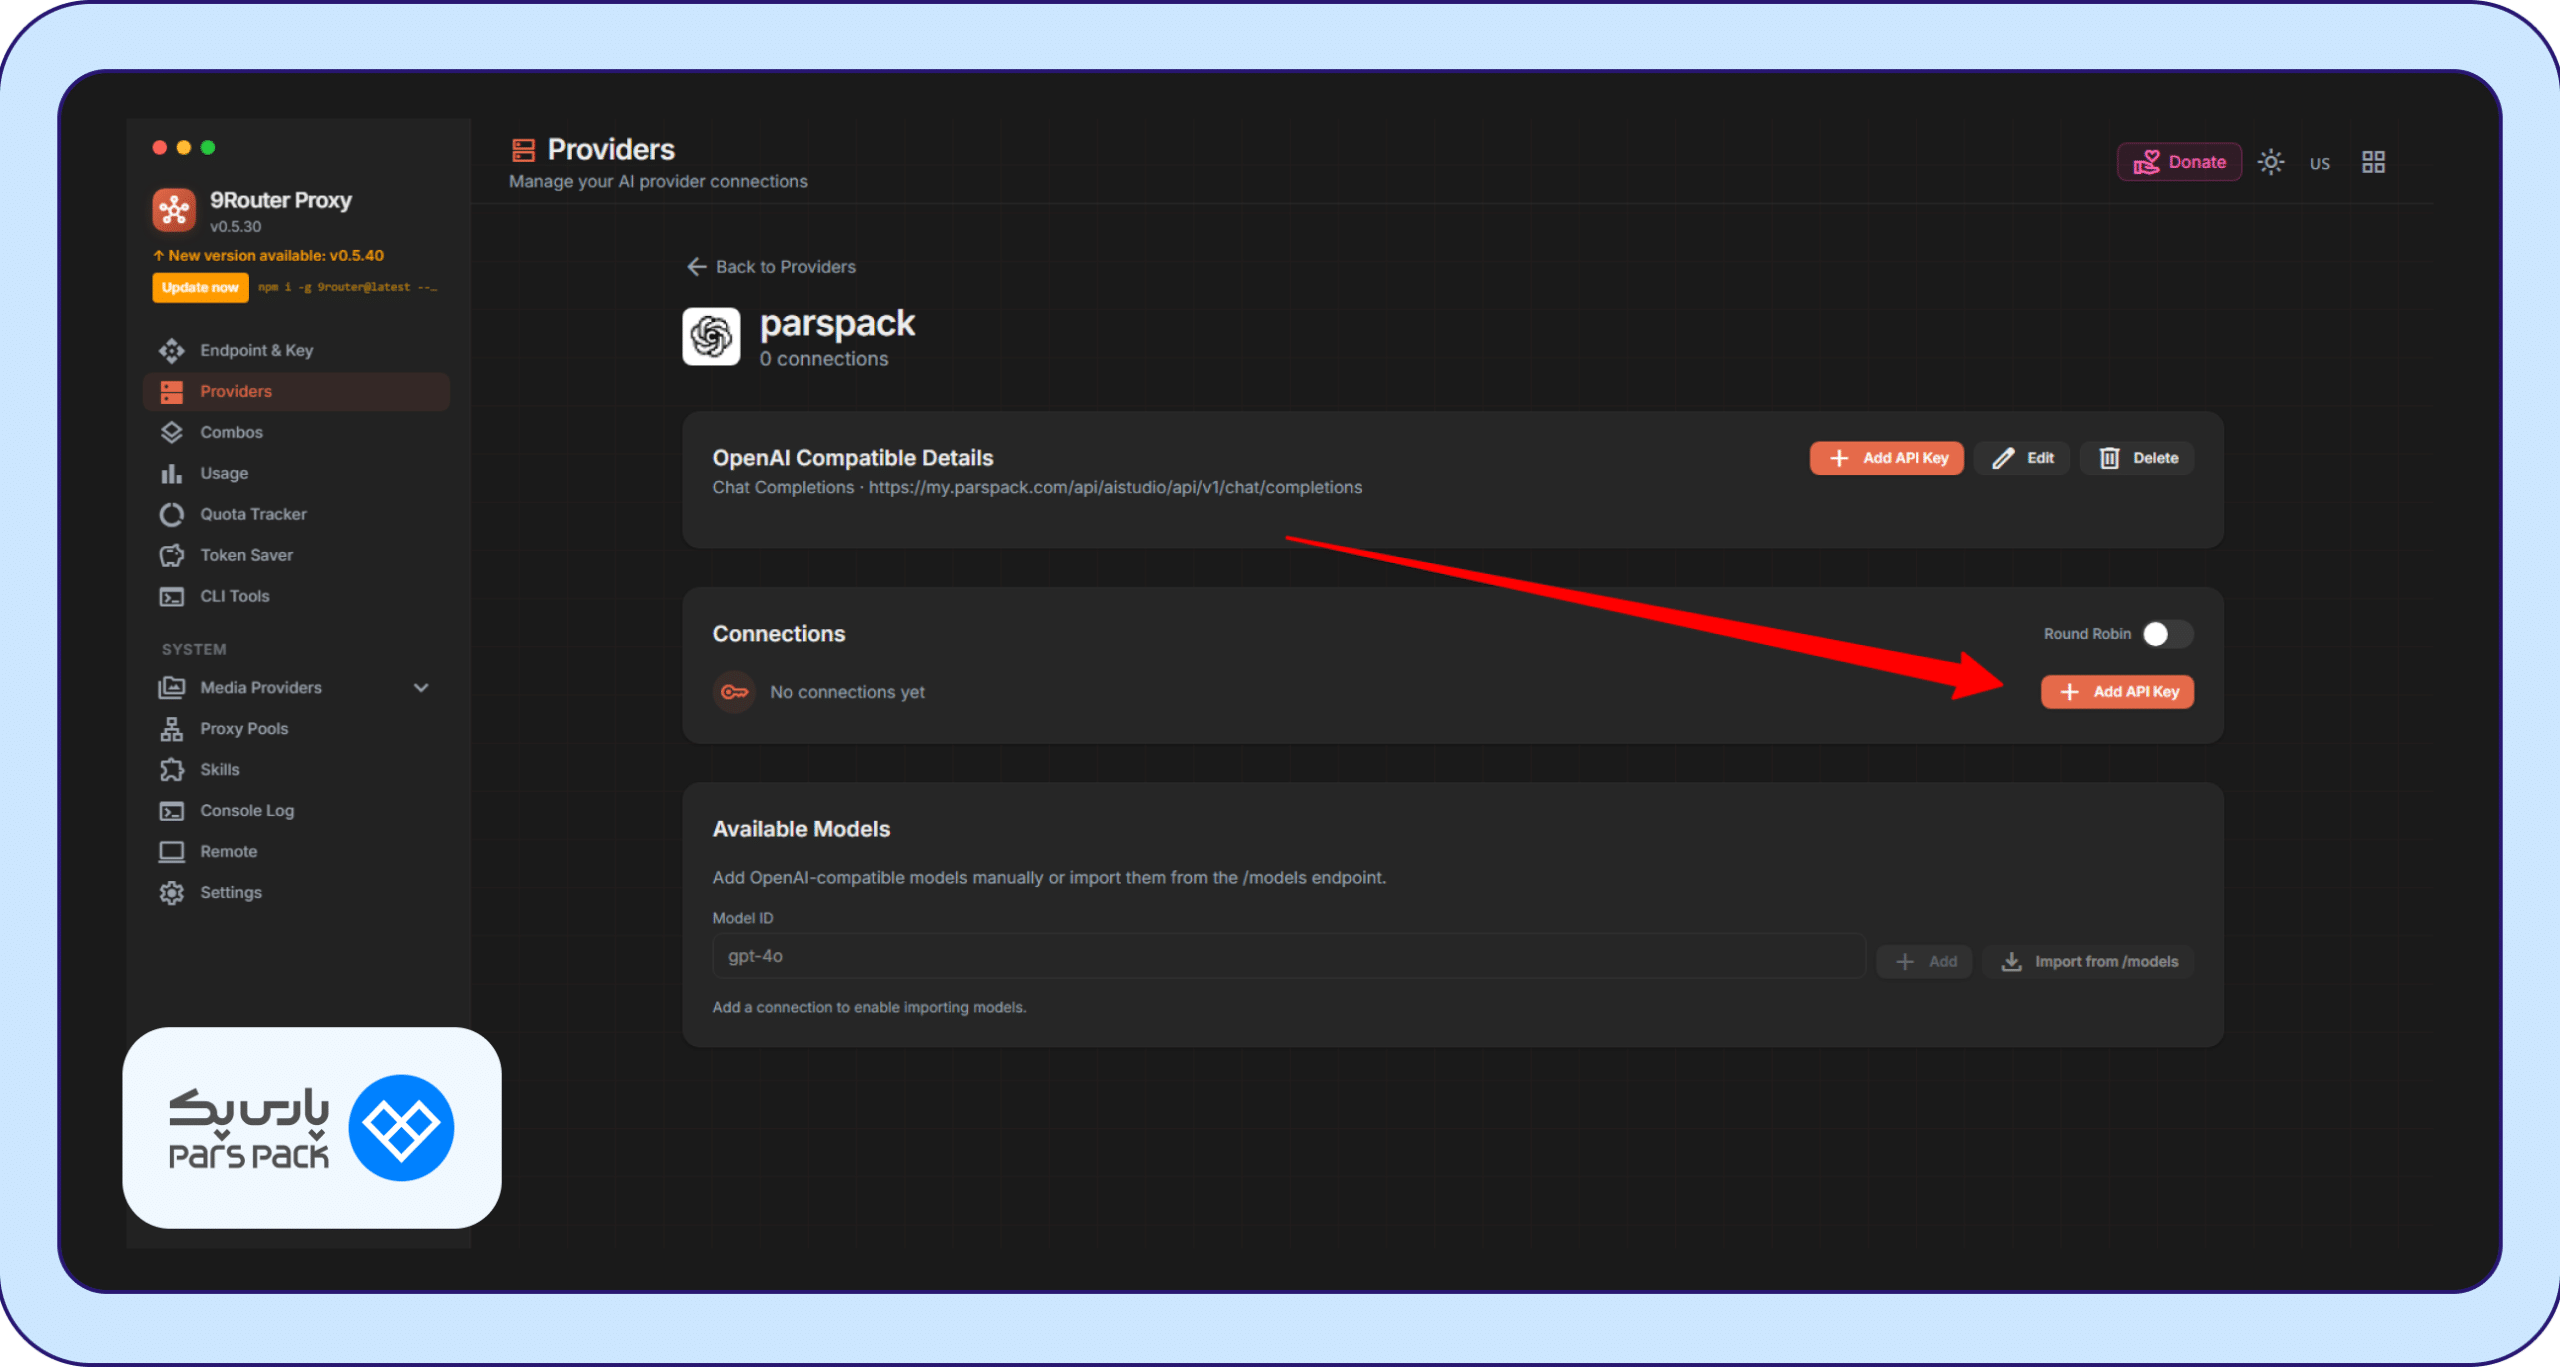The height and width of the screenshot is (1367, 2560).
Task: Select Providers in the sidebar
Action: (296, 391)
